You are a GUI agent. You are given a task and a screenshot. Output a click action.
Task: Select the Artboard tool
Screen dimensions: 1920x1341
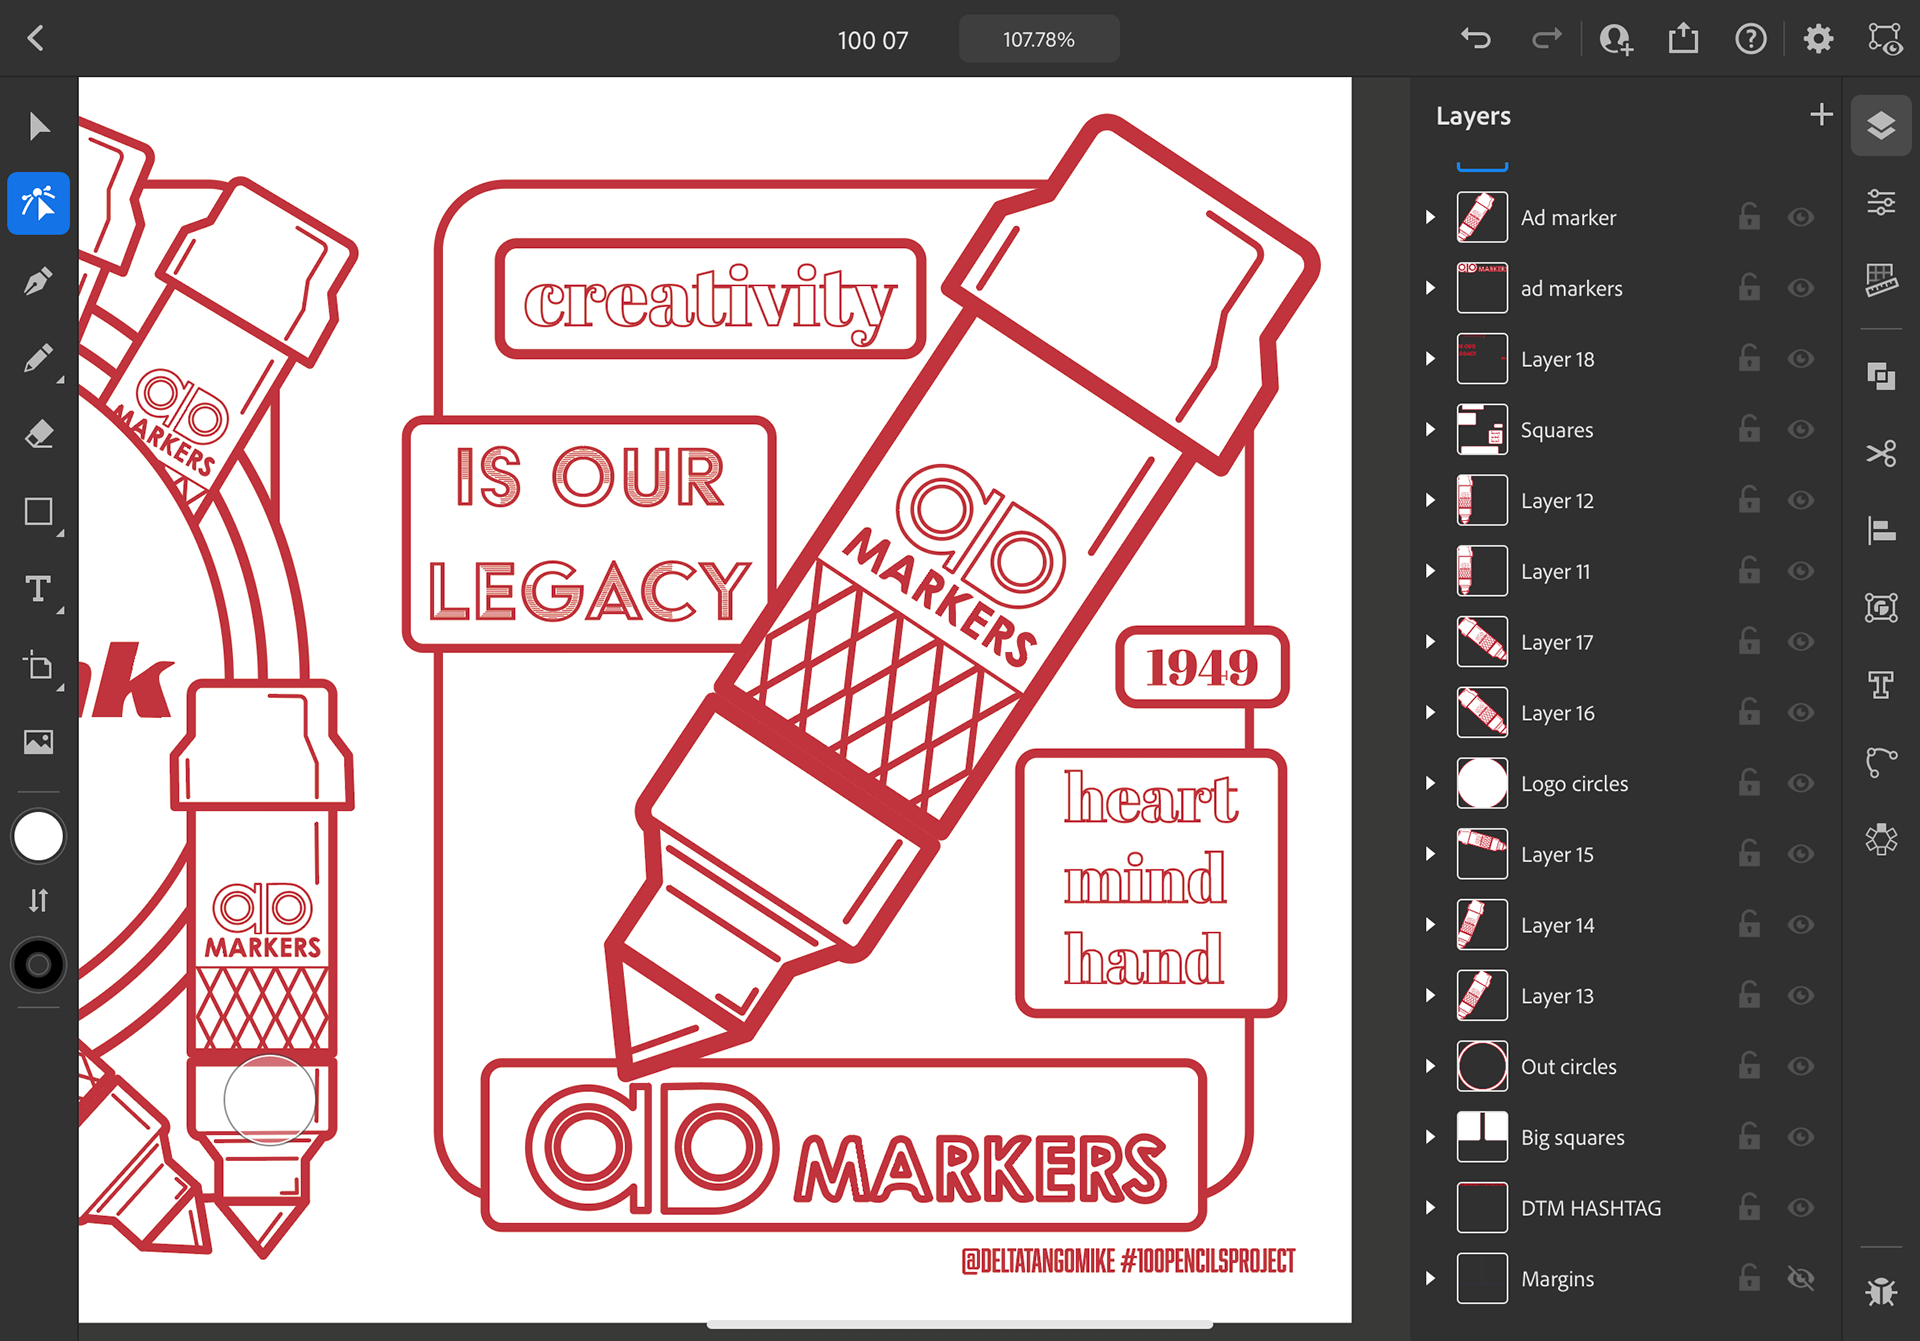(x=38, y=666)
